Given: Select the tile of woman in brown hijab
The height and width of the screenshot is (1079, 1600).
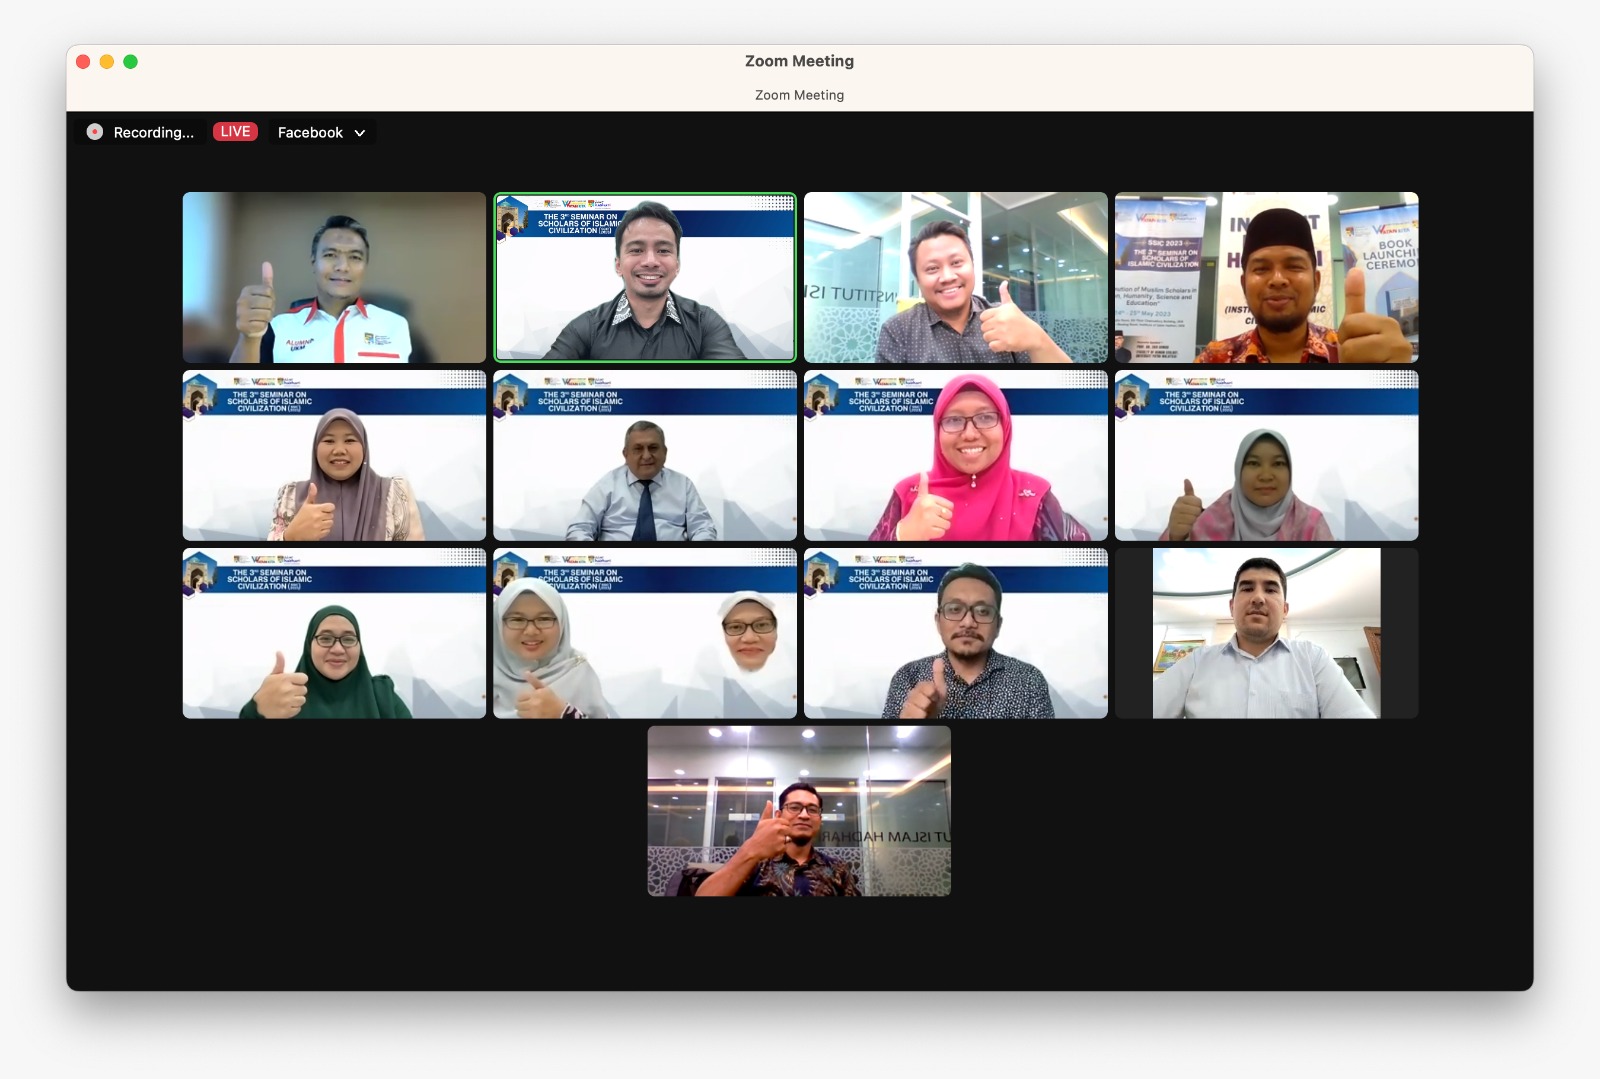Looking at the screenshot, I should click(x=334, y=455).
